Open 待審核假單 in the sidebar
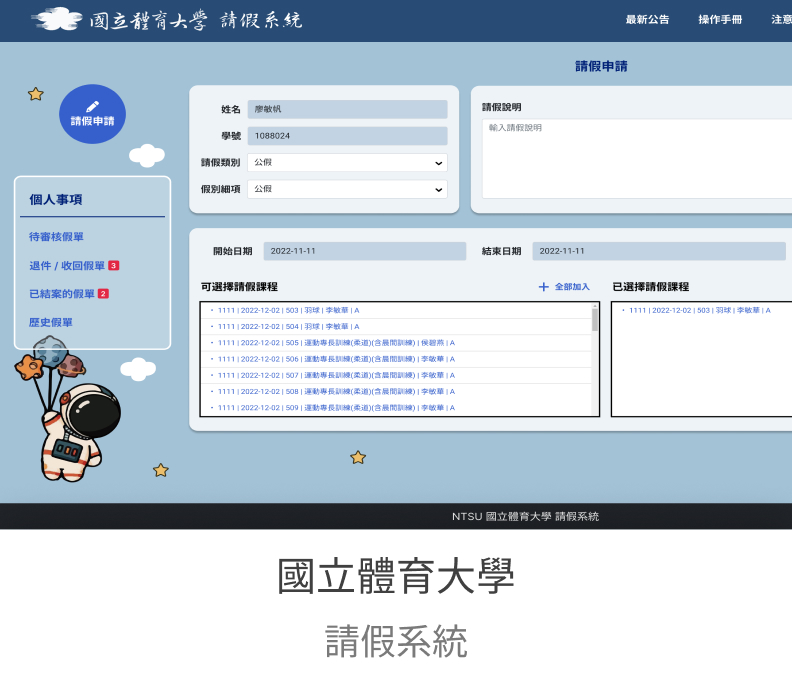This screenshot has height=688, width=792. [57, 237]
